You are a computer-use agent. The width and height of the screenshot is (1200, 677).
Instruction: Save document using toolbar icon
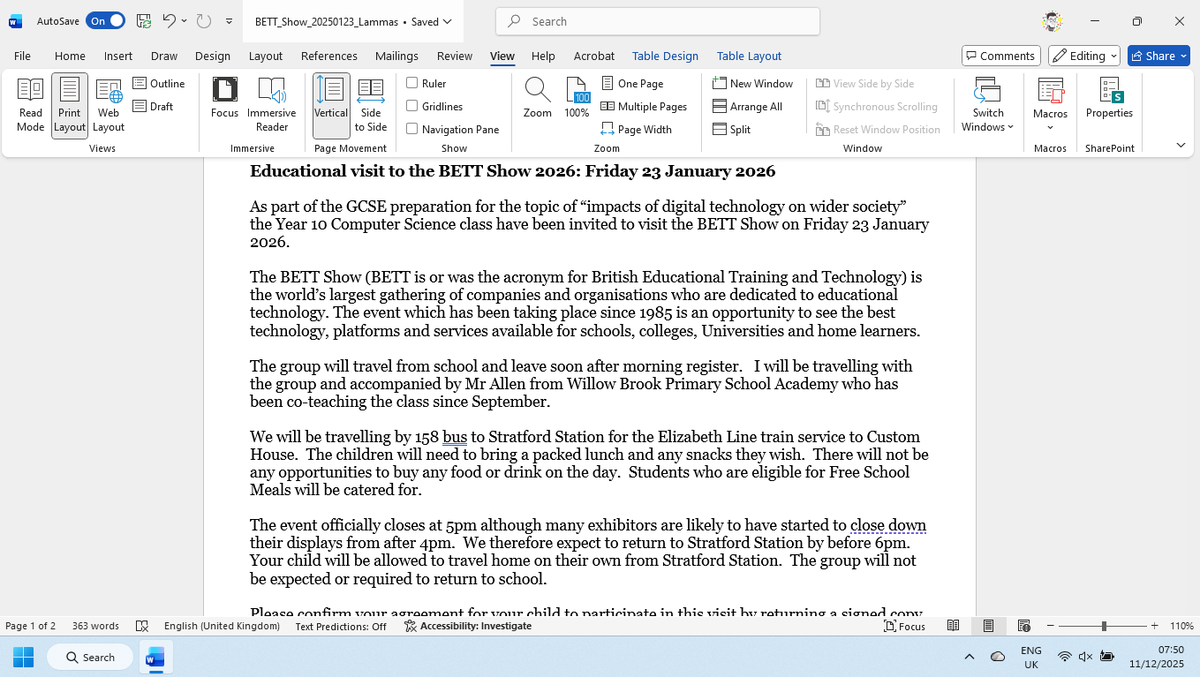[143, 21]
